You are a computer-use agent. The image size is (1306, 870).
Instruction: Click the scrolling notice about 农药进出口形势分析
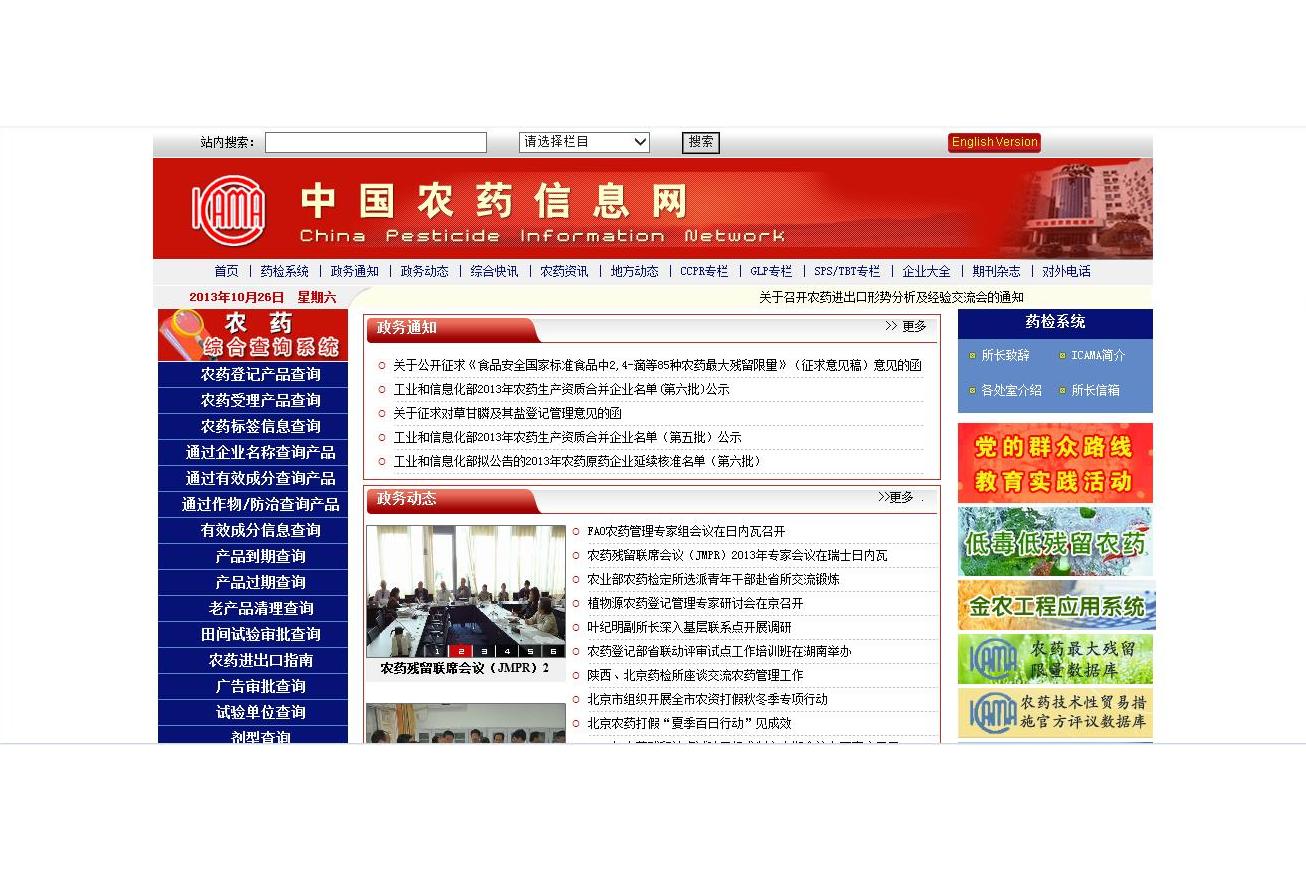[x=891, y=297]
